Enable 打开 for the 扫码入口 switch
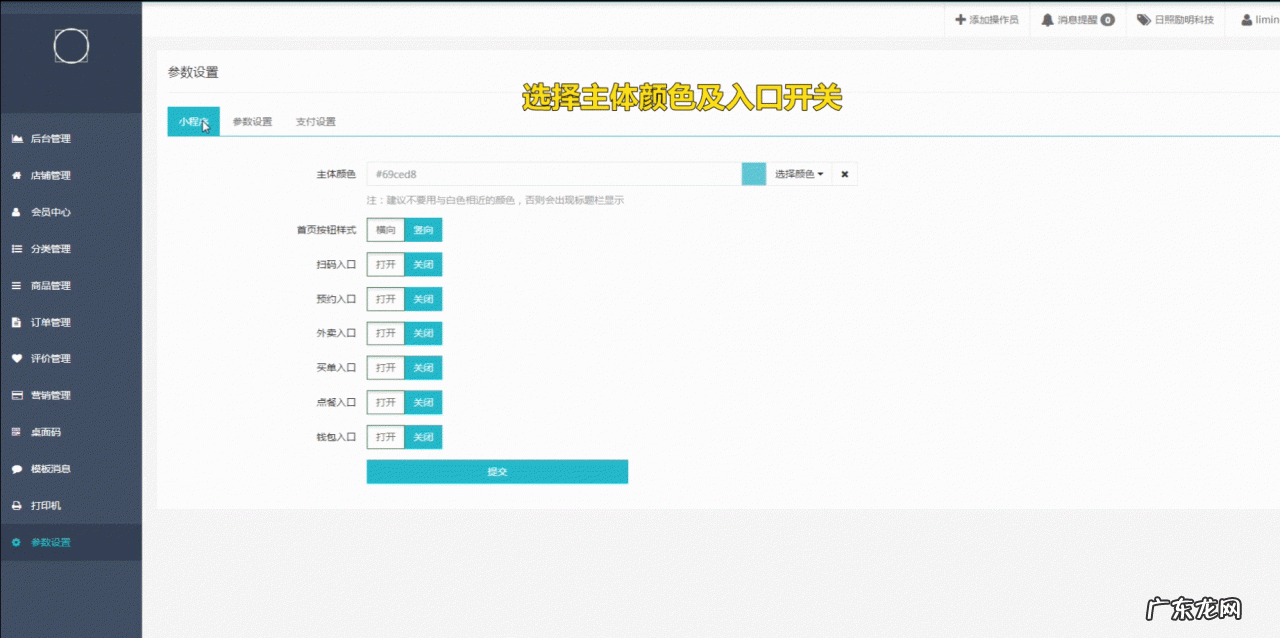 [387, 264]
